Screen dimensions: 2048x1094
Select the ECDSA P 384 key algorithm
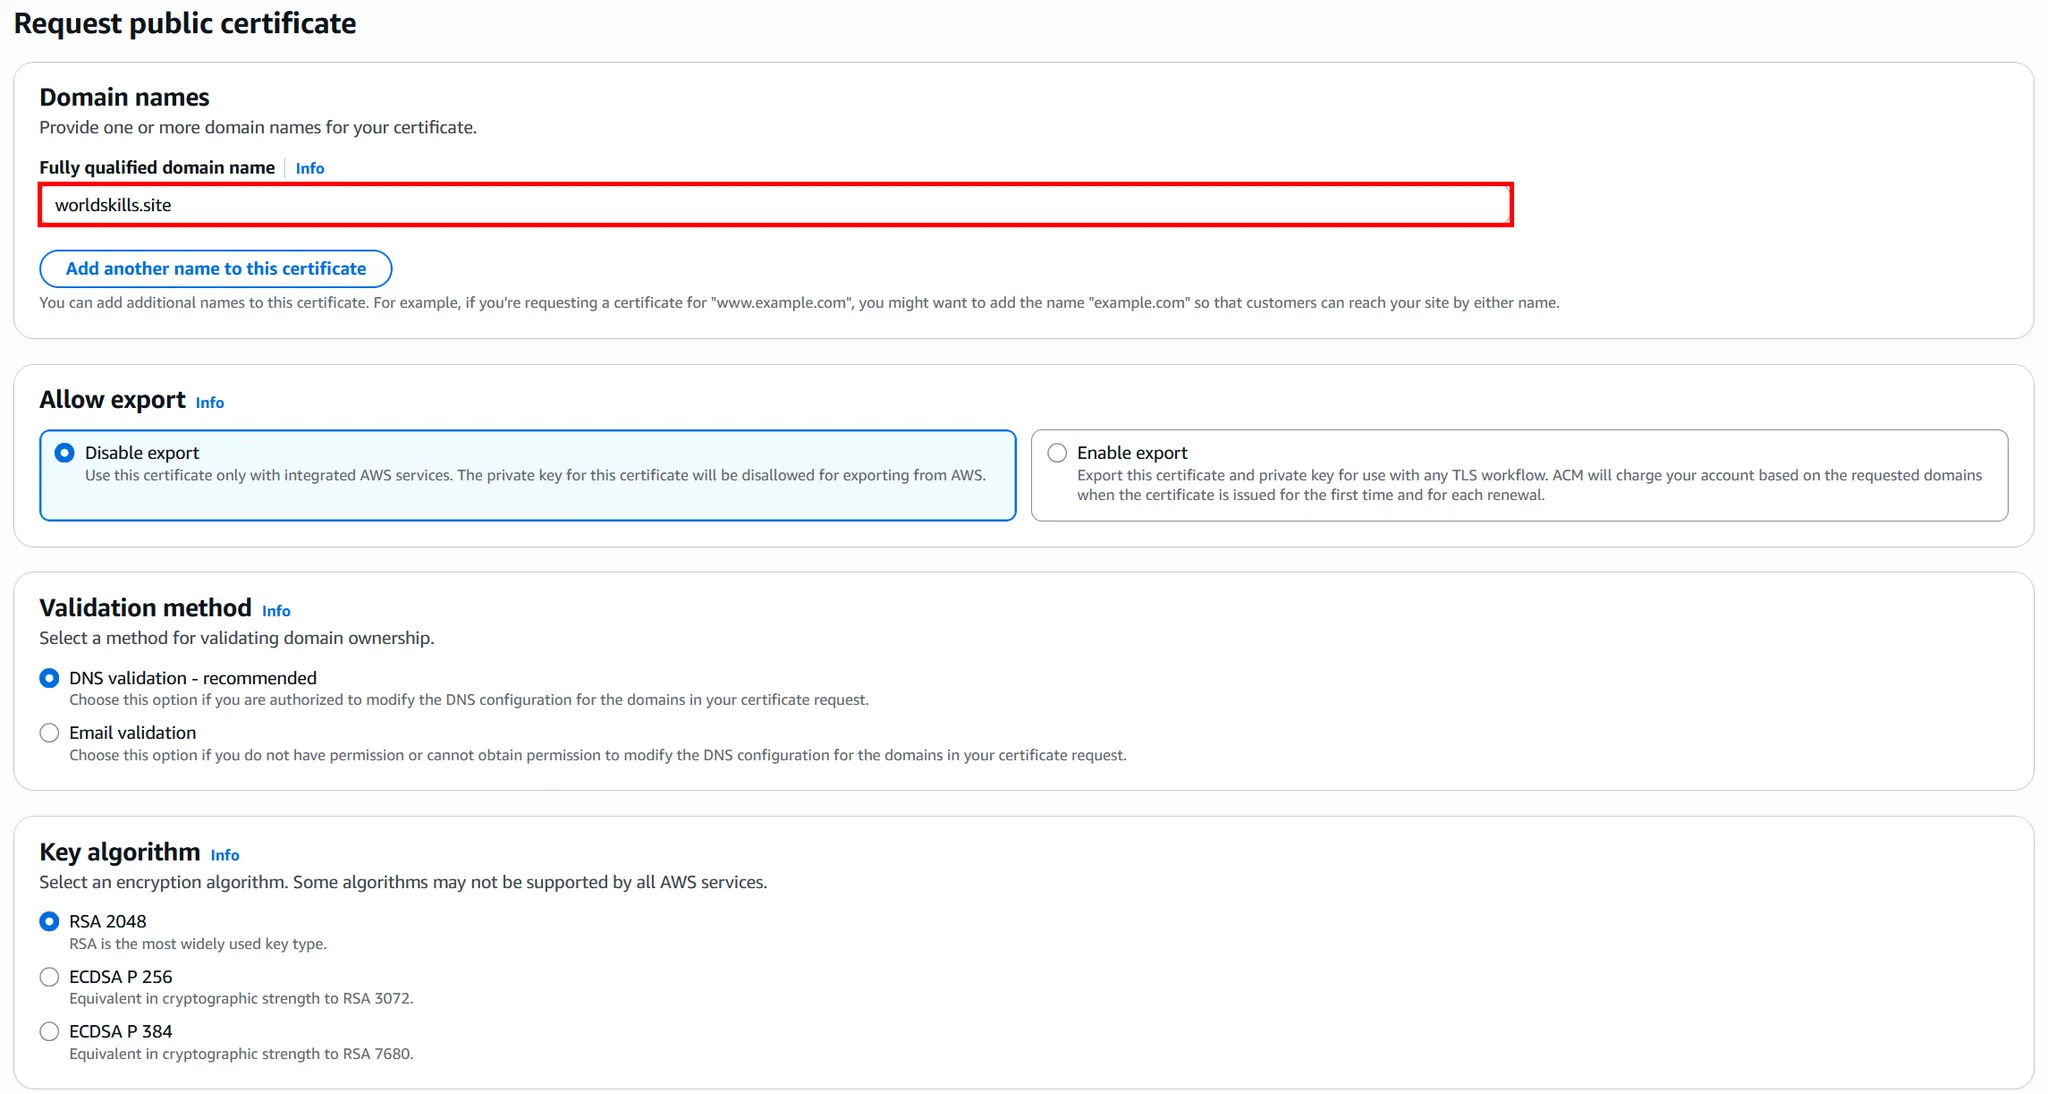pyautogui.click(x=49, y=1031)
